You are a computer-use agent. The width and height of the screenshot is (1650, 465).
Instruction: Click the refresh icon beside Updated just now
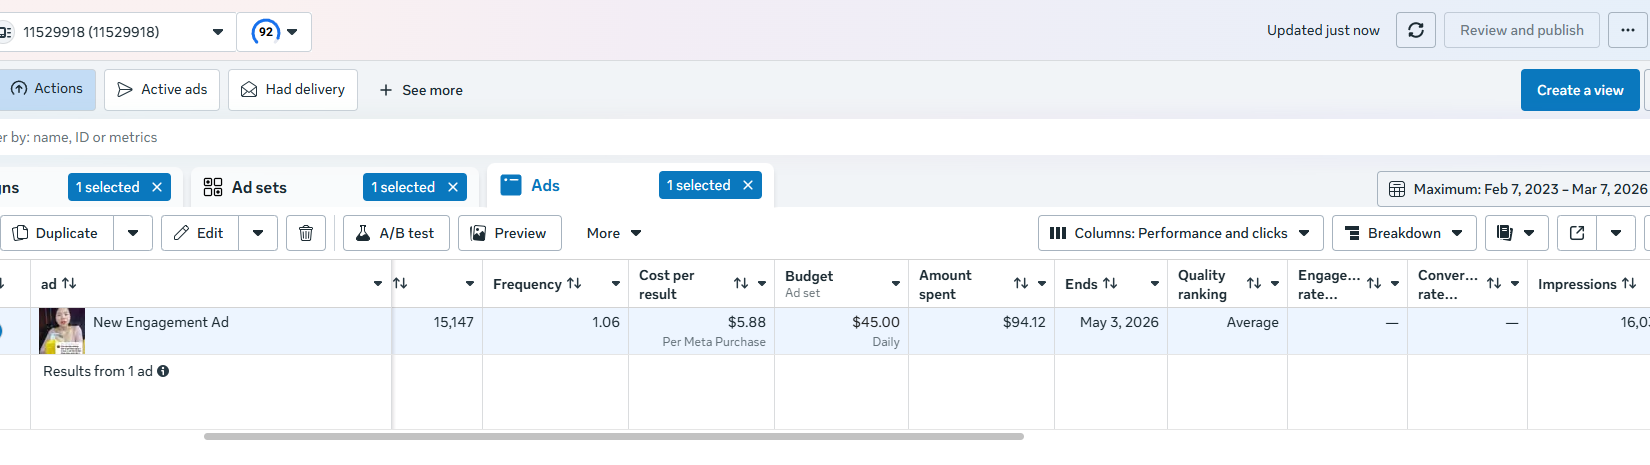(x=1416, y=30)
